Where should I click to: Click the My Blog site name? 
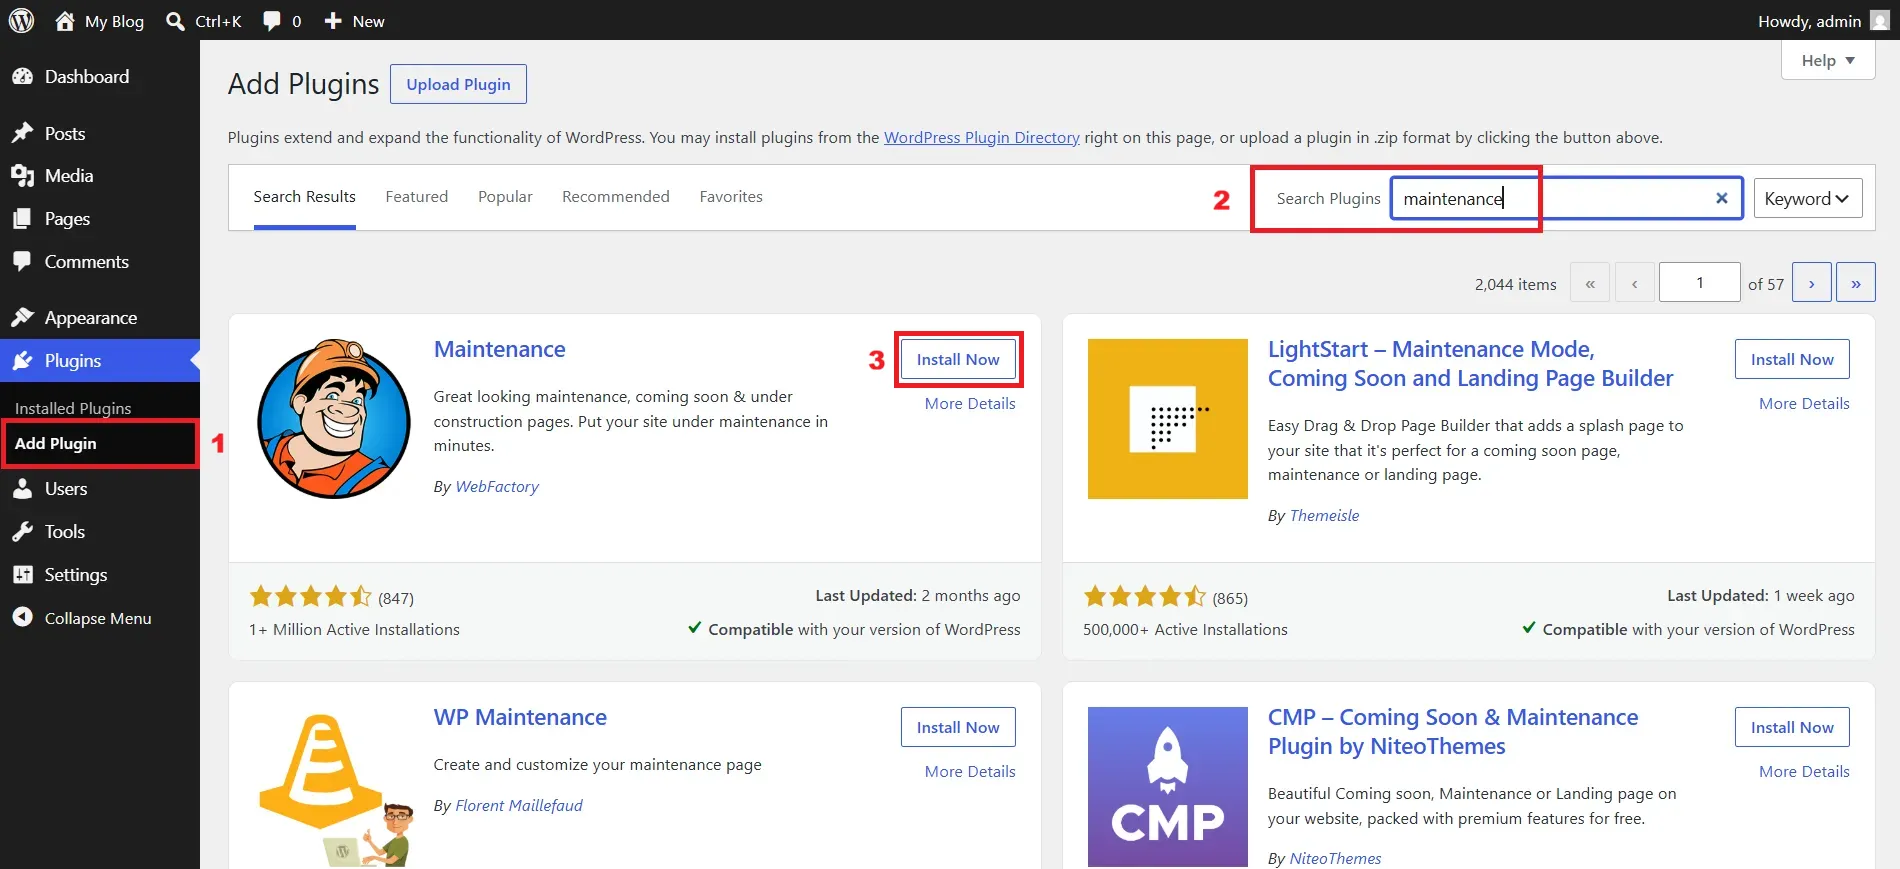pos(114,21)
